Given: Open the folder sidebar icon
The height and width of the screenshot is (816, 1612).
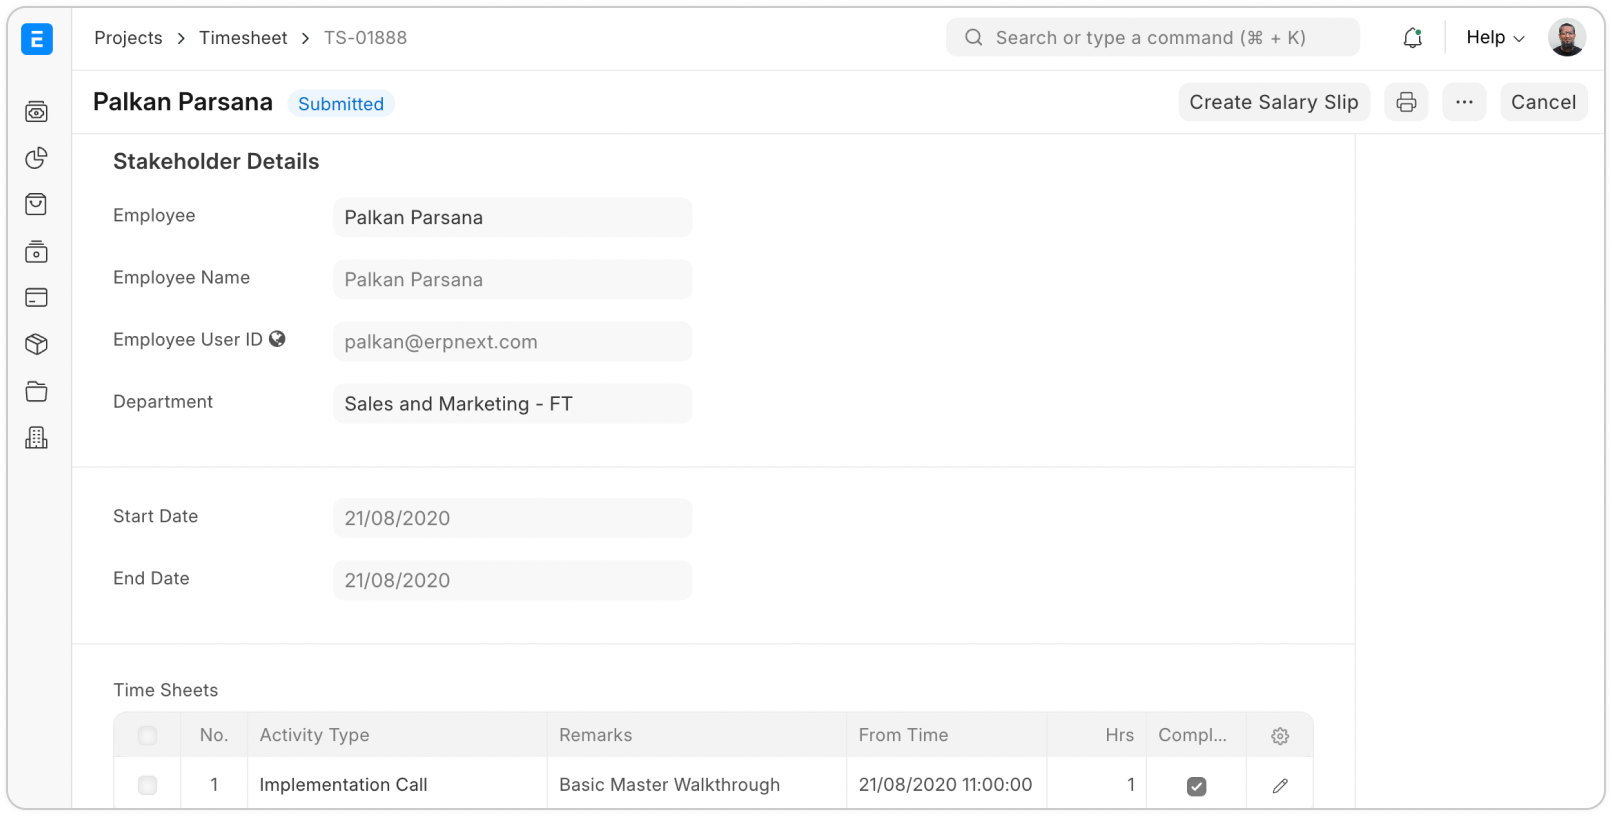Looking at the screenshot, I should pyautogui.click(x=36, y=392).
